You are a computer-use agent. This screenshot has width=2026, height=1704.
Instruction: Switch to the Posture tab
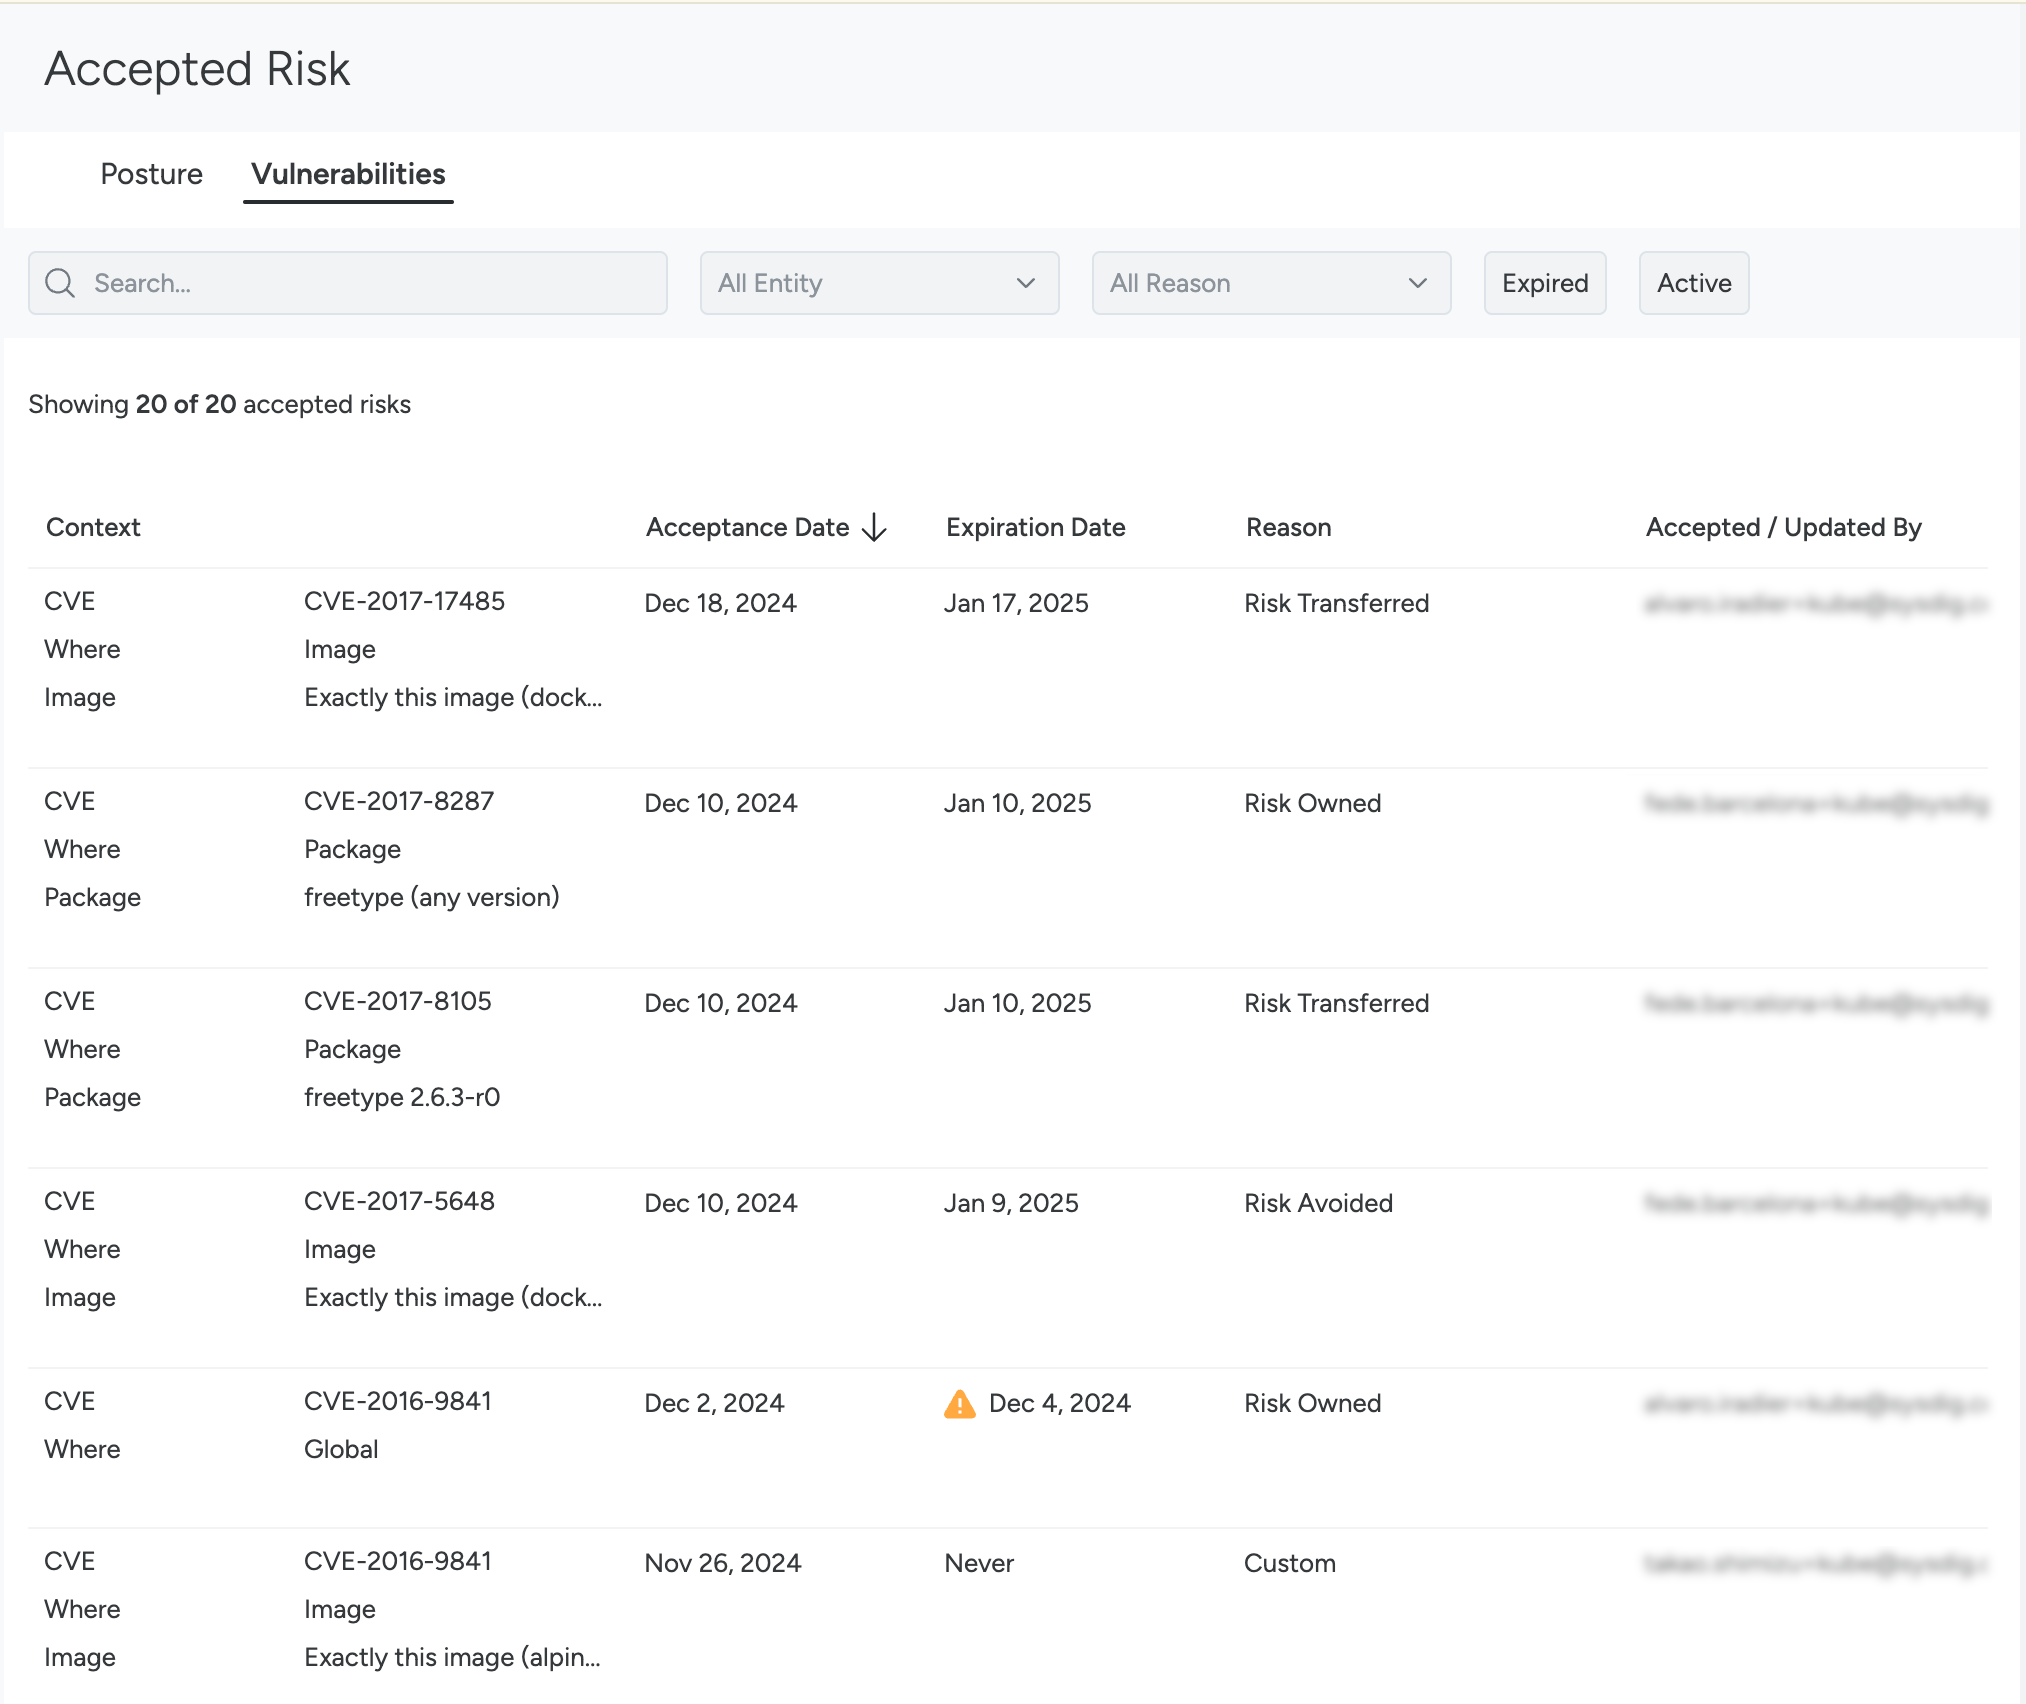tap(151, 174)
